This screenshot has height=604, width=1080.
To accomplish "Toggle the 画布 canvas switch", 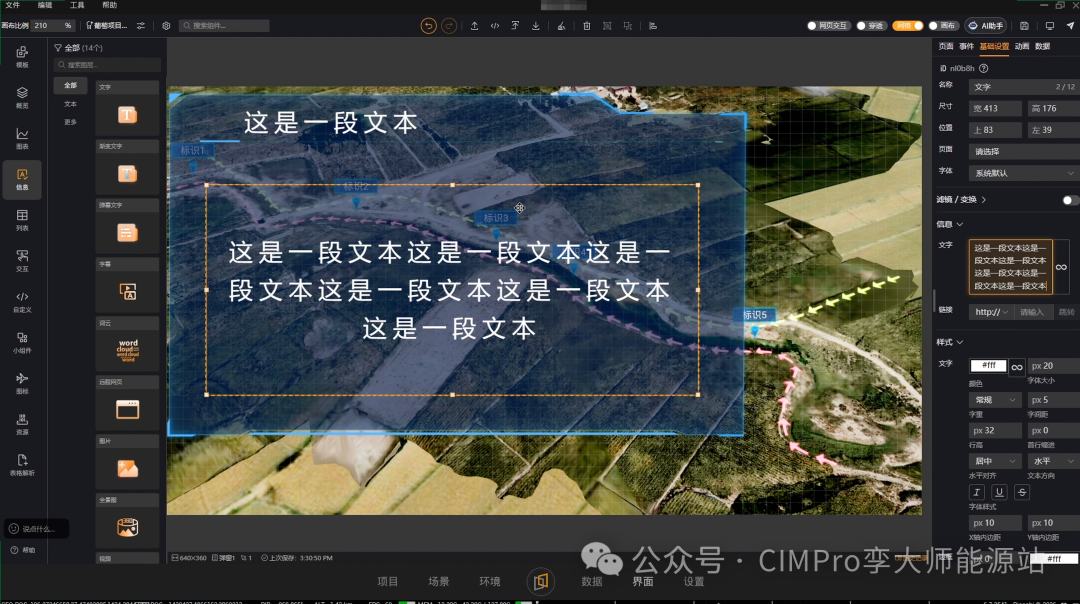I will click(944, 25).
